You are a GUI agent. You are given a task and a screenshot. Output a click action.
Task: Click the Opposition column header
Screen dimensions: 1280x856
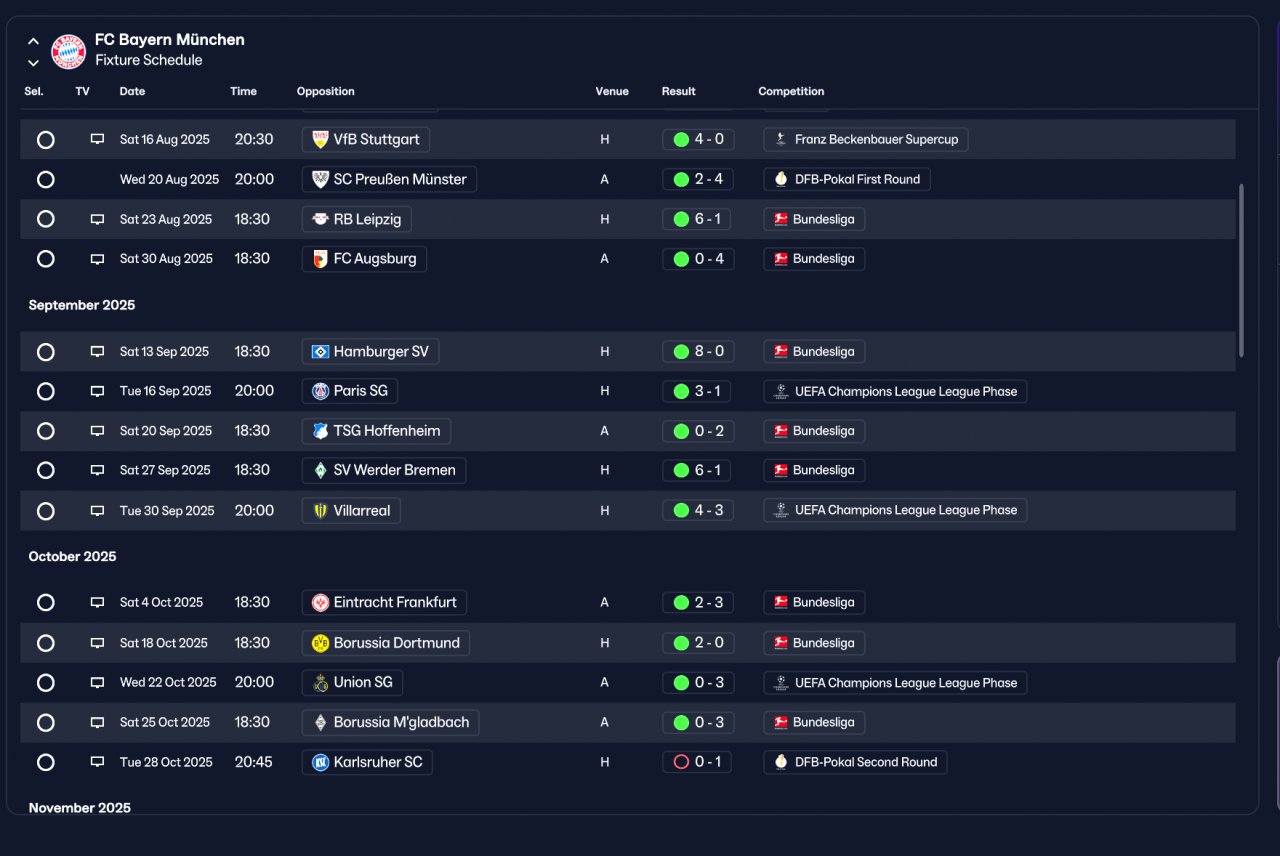(325, 91)
